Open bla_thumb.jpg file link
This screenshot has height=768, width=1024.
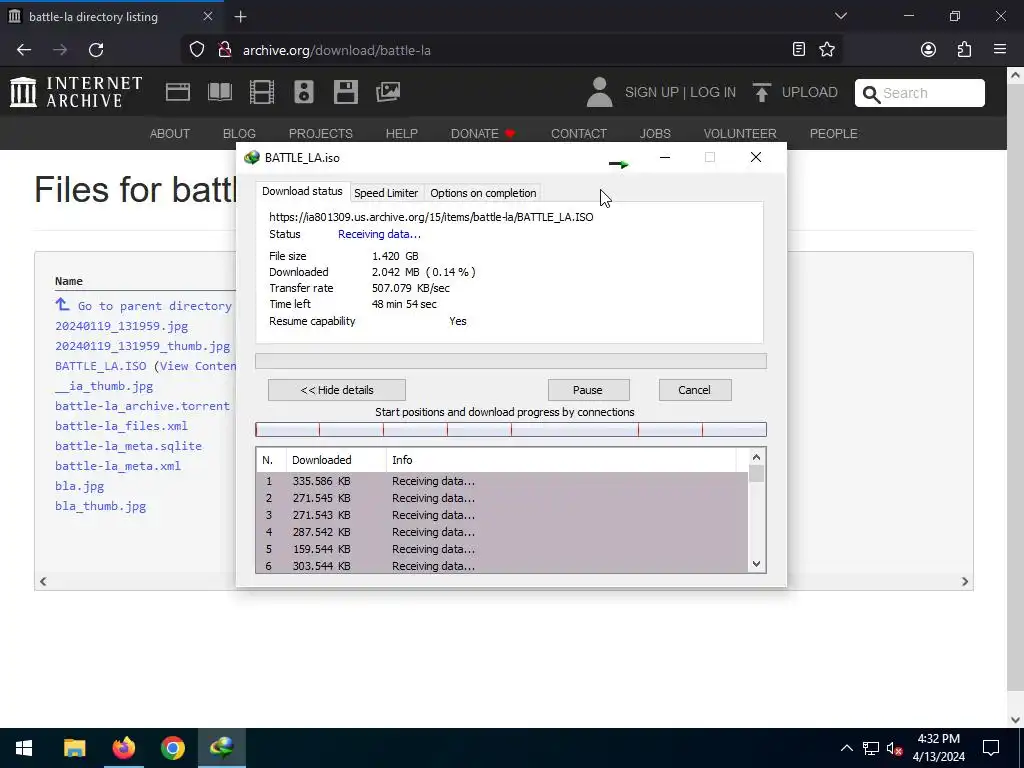[101, 506]
